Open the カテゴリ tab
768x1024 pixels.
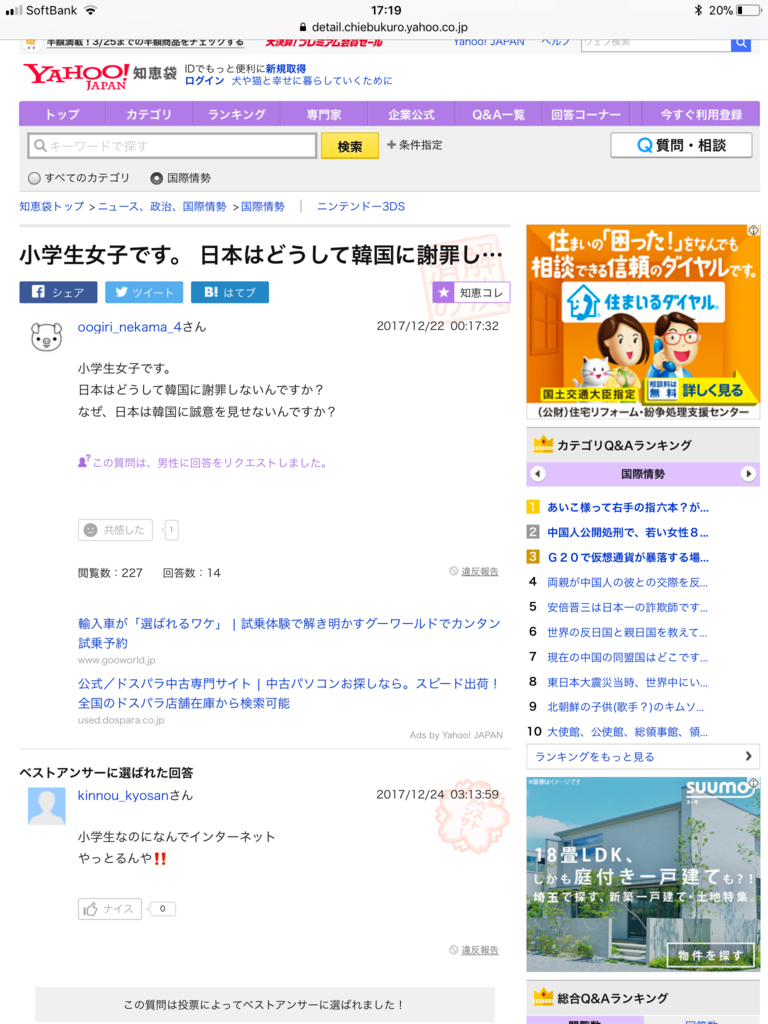[149, 114]
